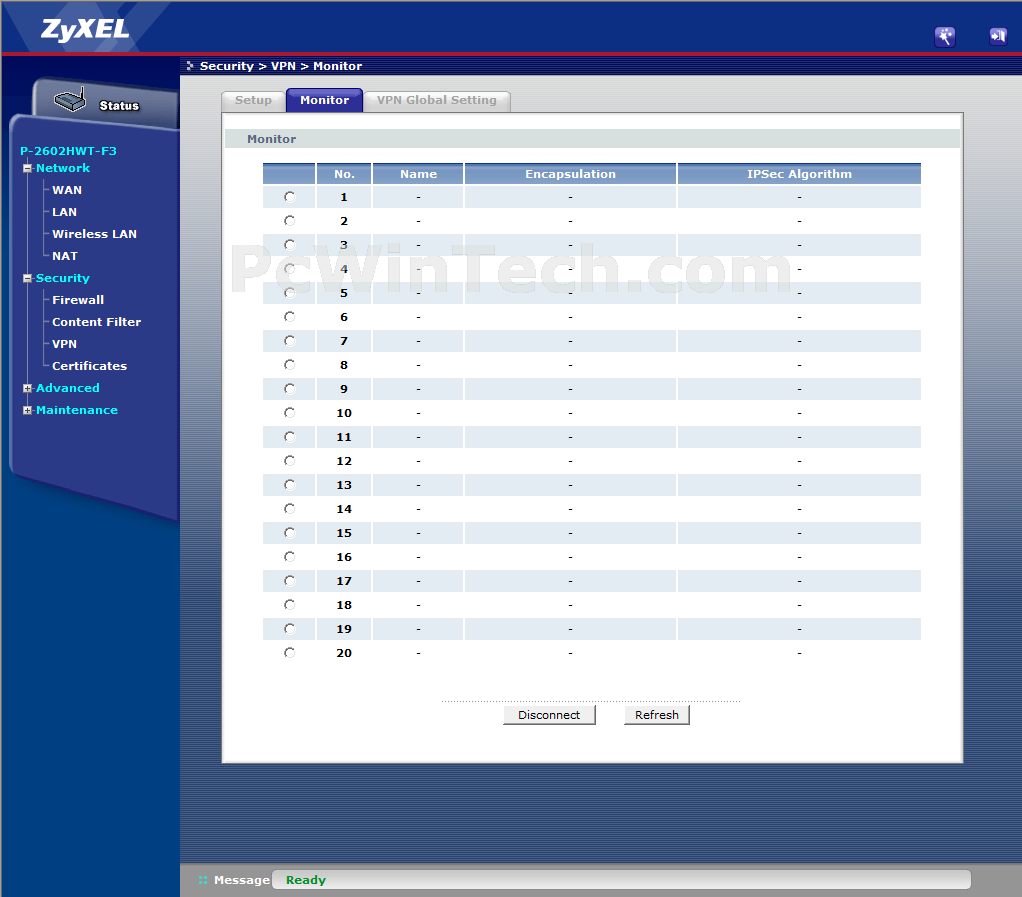Select radio button for entry 1
Screen dimensions: 1022x897
pos(289,197)
